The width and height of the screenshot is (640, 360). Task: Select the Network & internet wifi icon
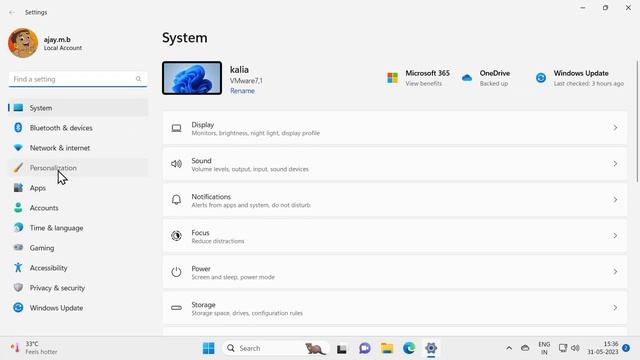tap(18, 147)
